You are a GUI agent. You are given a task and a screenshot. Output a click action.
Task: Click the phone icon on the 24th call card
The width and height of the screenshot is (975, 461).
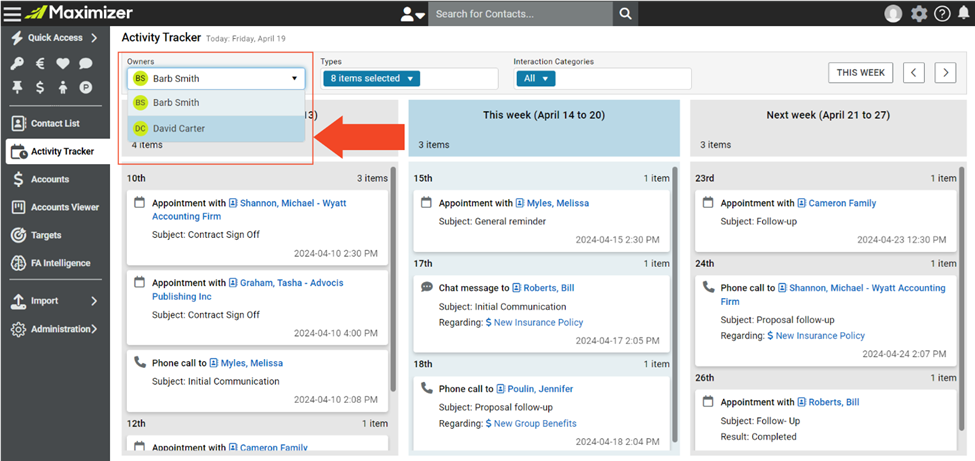pyautogui.click(x=708, y=287)
